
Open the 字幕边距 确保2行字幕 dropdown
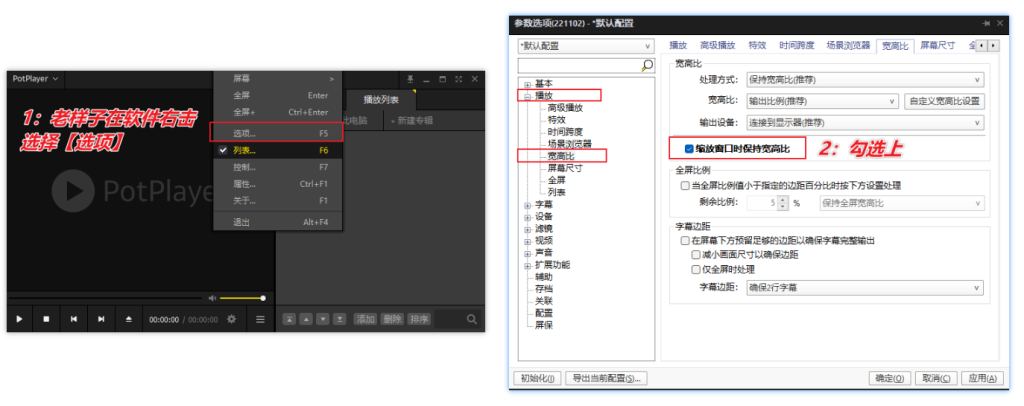click(865, 288)
